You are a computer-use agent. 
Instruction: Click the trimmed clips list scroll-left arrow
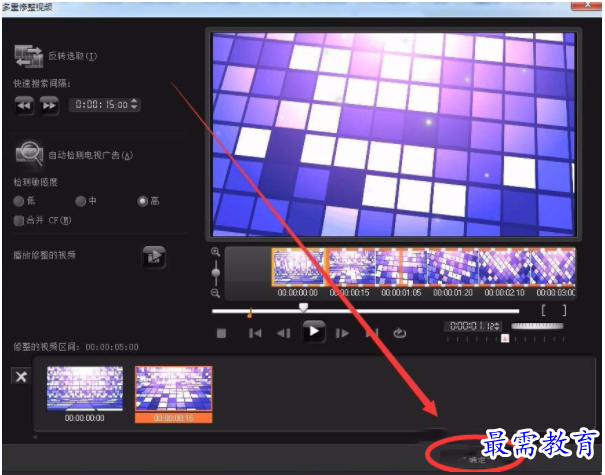pyautogui.click(x=35, y=437)
